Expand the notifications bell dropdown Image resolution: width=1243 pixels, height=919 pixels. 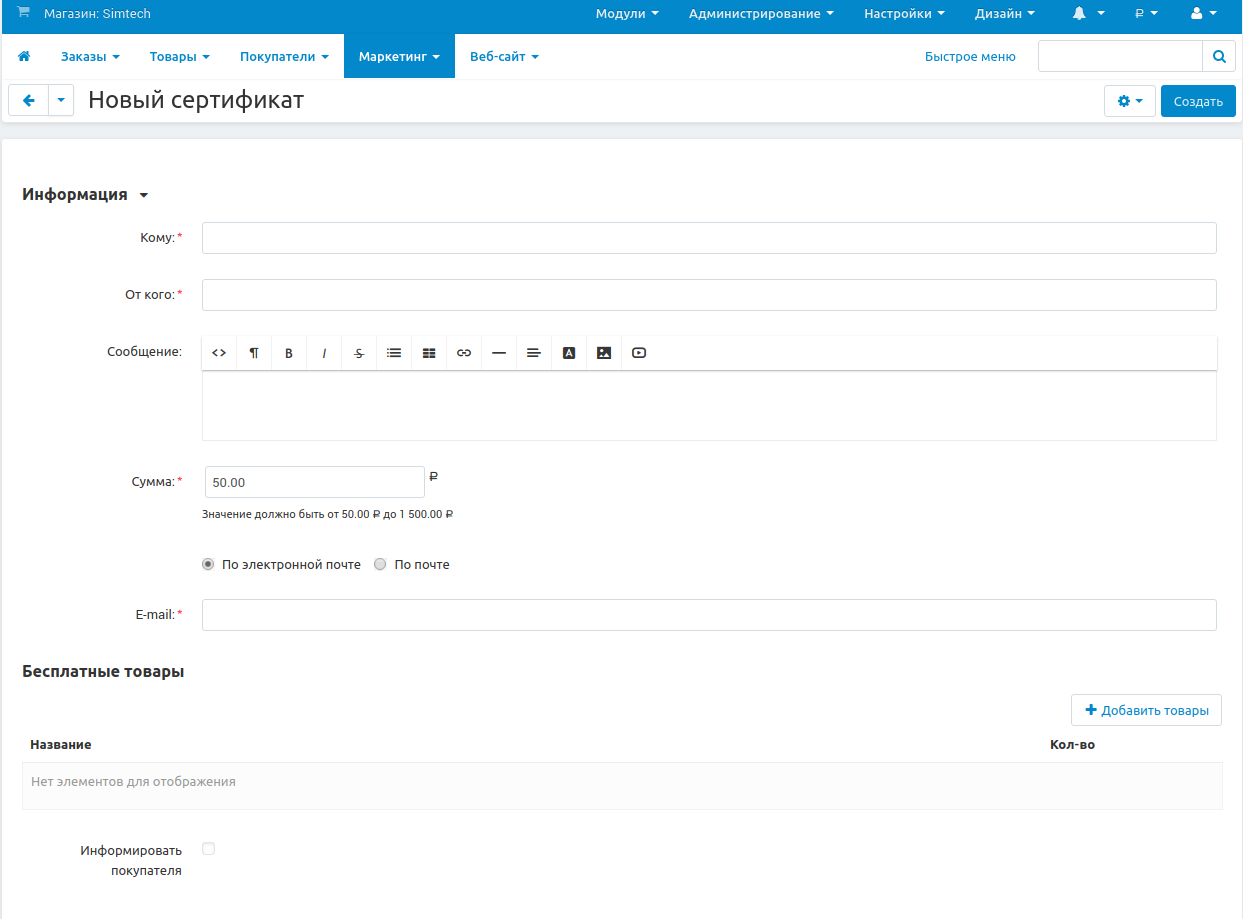pyautogui.click(x=1088, y=14)
